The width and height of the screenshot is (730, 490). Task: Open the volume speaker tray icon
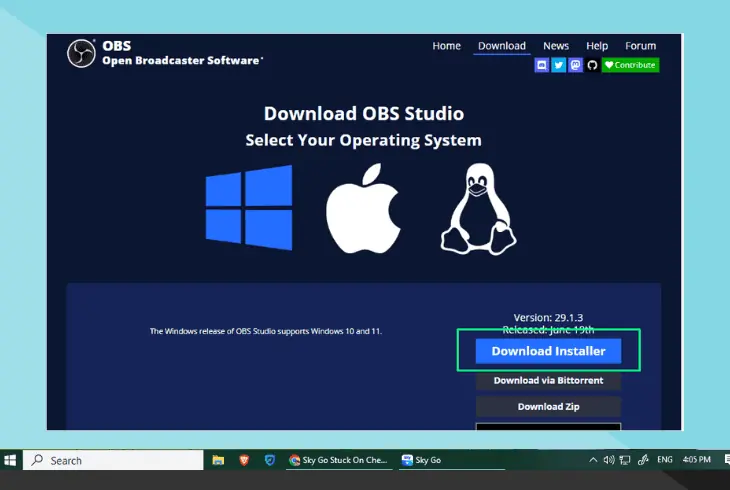pyautogui.click(x=609, y=460)
